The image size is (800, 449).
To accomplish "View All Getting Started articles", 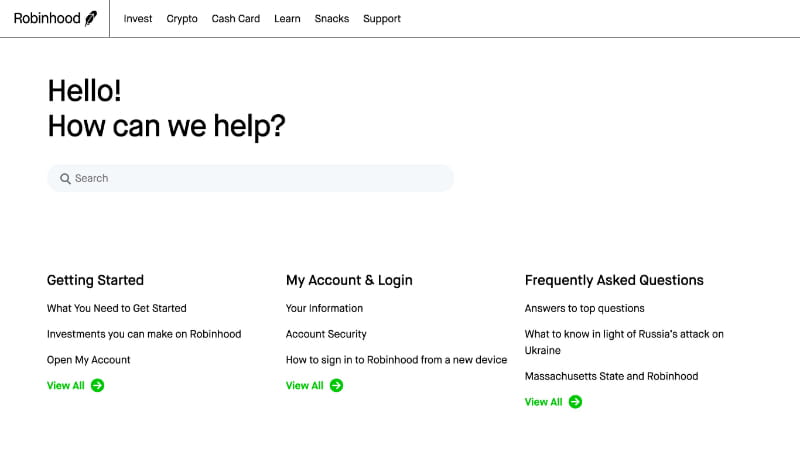I will 66,386.
